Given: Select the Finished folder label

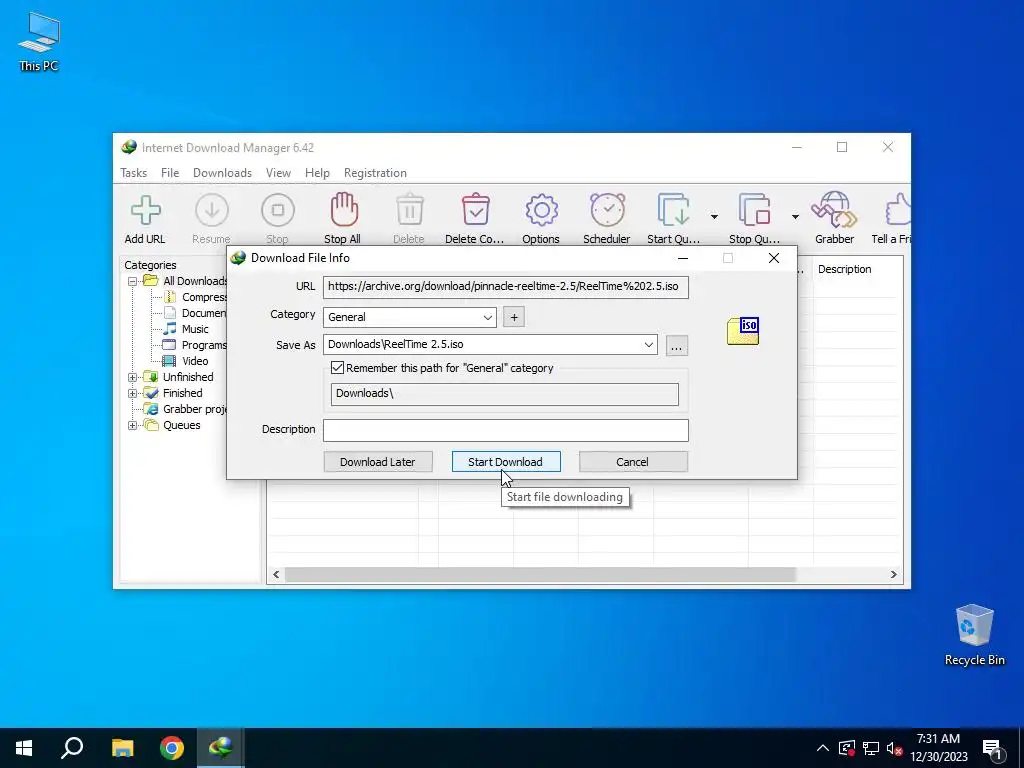Looking at the screenshot, I should pyautogui.click(x=182, y=393).
